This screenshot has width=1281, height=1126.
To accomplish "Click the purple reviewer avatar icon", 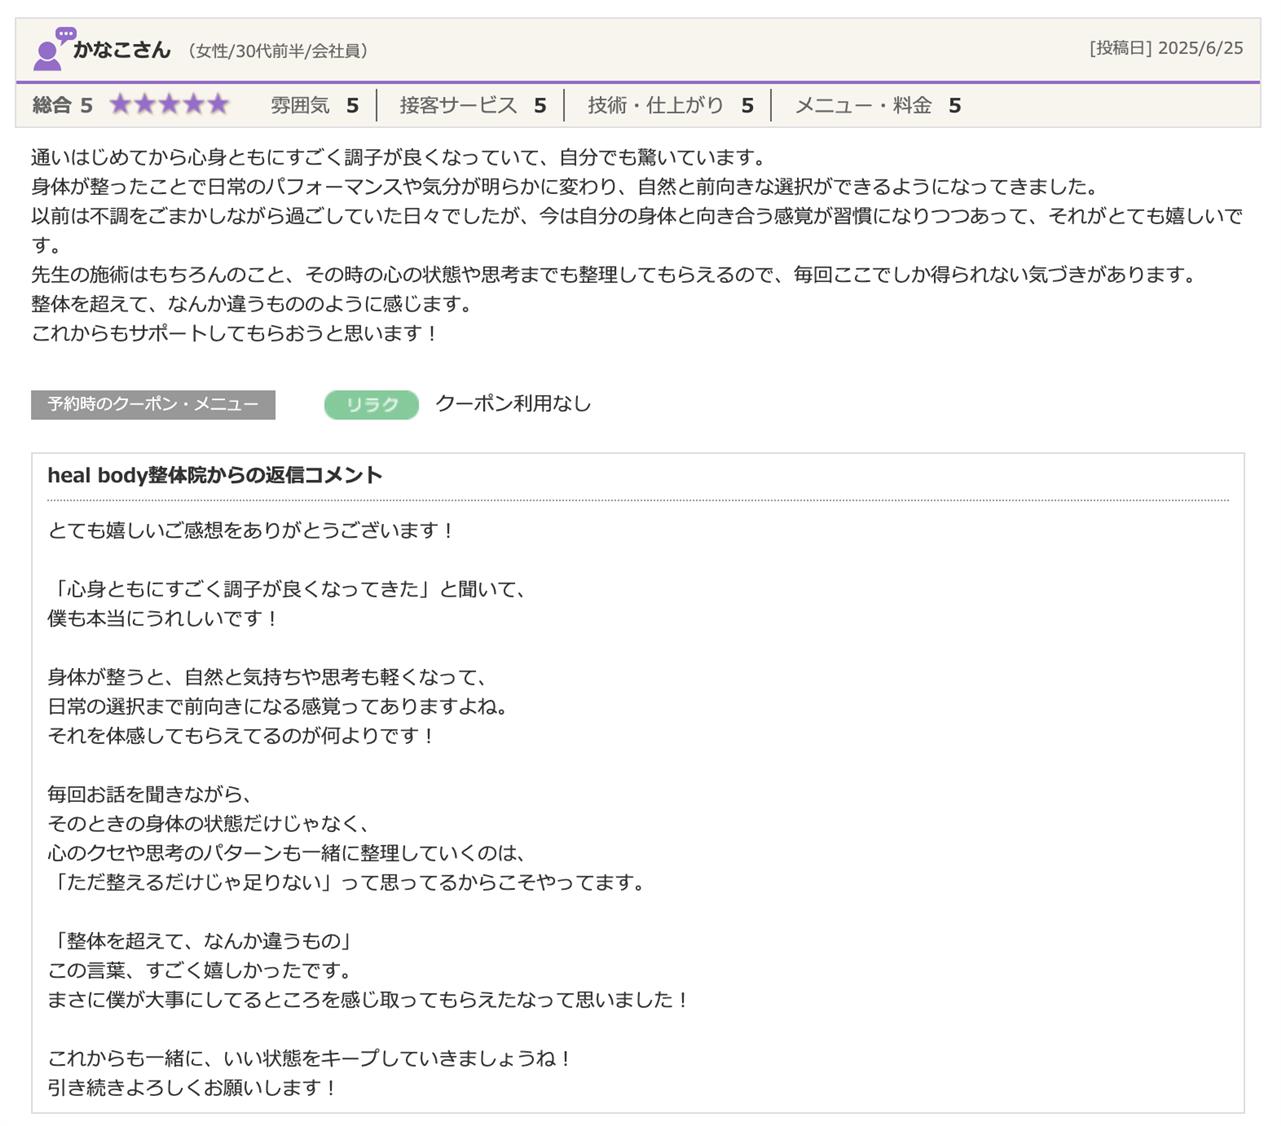I will [x=50, y=50].
